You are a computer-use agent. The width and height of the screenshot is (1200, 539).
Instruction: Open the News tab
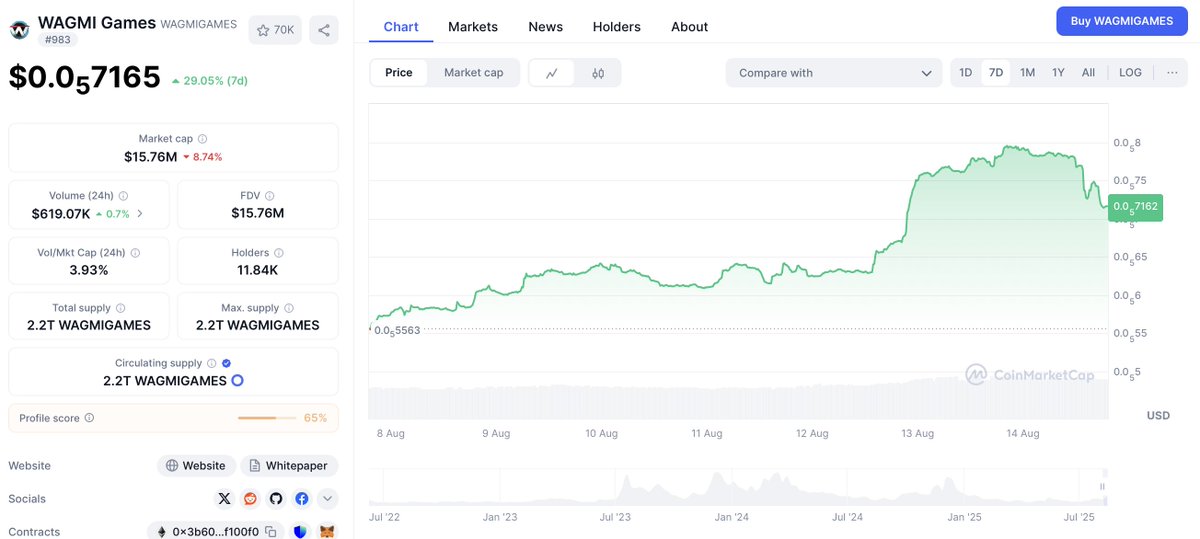[545, 27]
